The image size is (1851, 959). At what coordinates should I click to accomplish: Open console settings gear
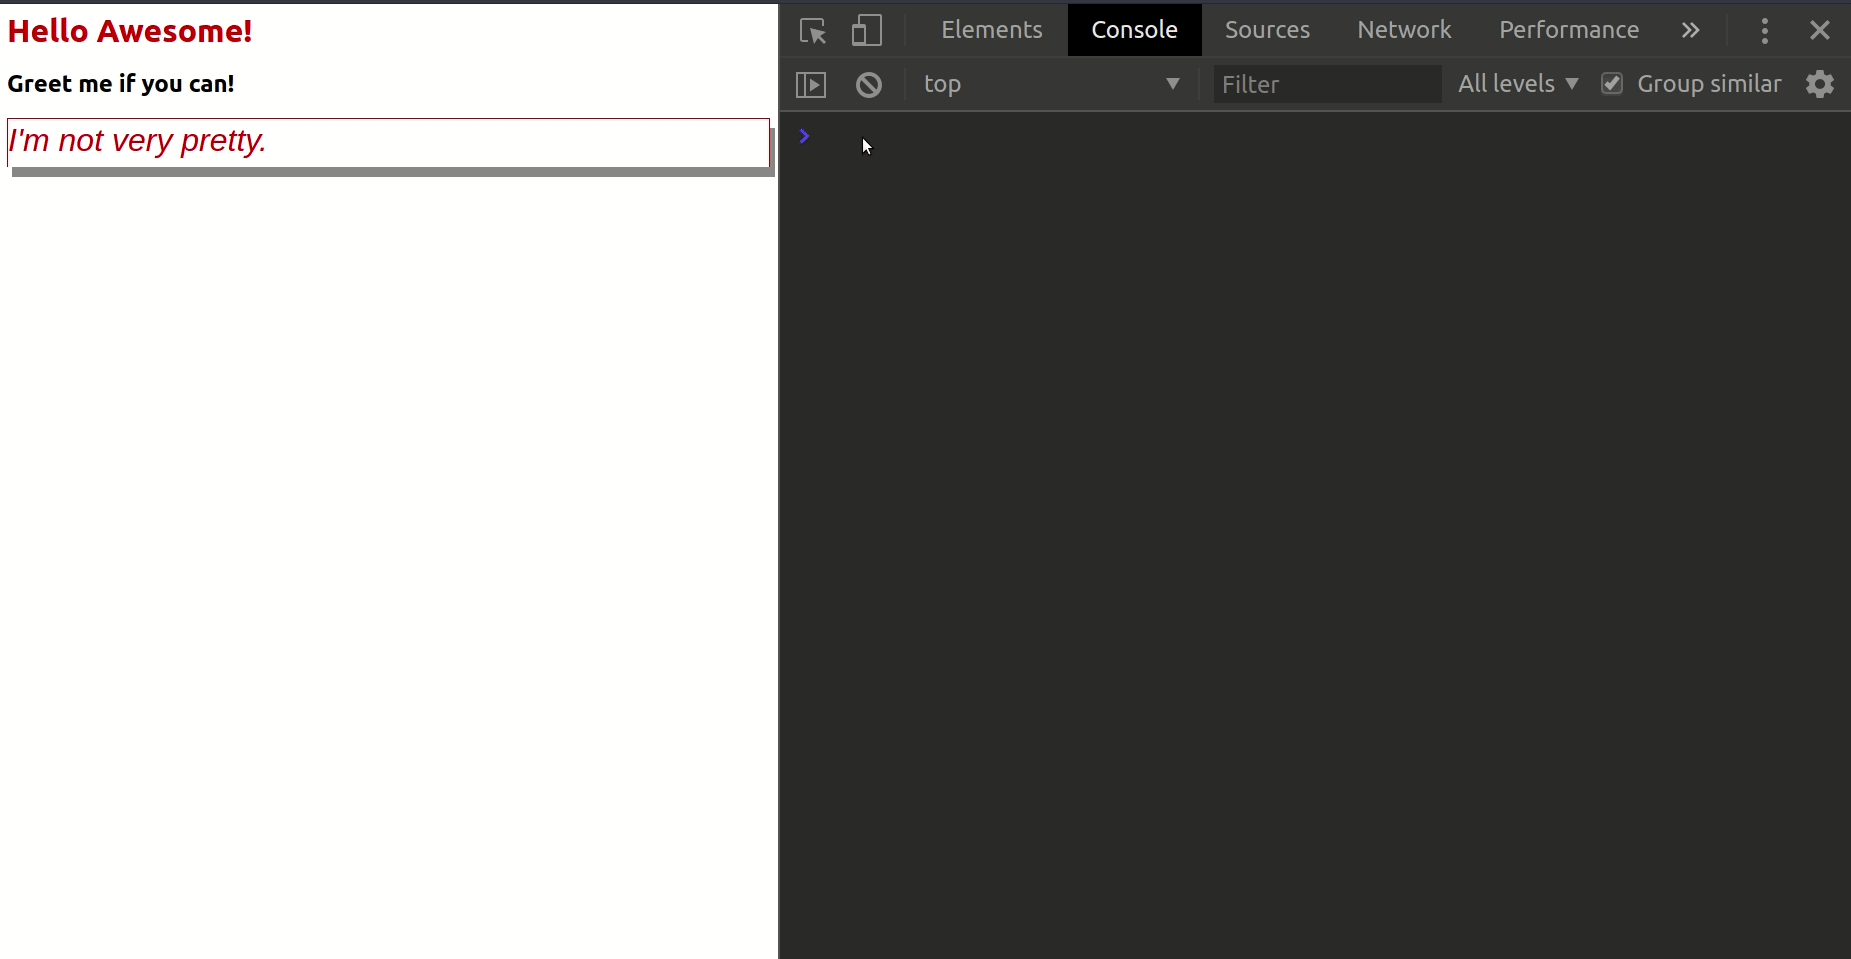point(1820,84)
